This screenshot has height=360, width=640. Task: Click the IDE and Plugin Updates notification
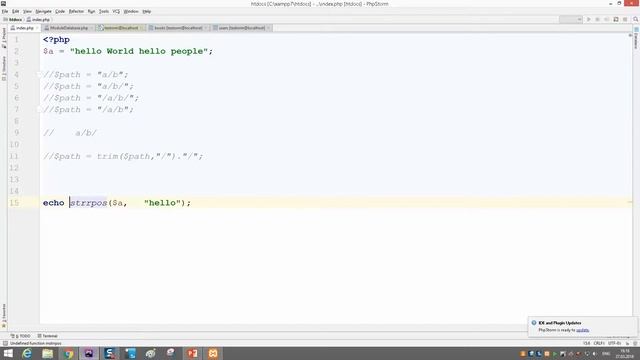(x=582, y=326)
